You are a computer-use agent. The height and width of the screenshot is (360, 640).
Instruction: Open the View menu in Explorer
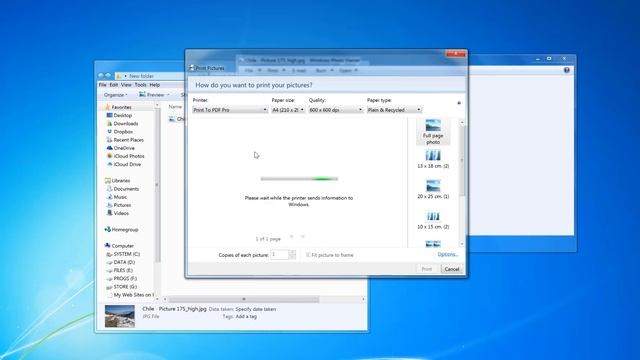click(x=126, y=85)
